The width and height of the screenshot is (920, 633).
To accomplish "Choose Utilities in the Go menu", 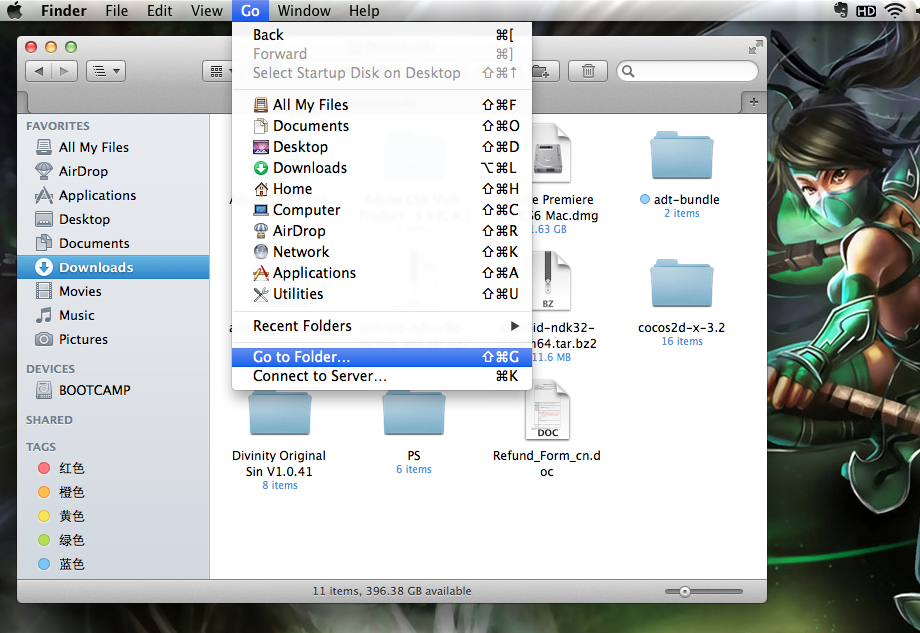I will click(382, 294).
